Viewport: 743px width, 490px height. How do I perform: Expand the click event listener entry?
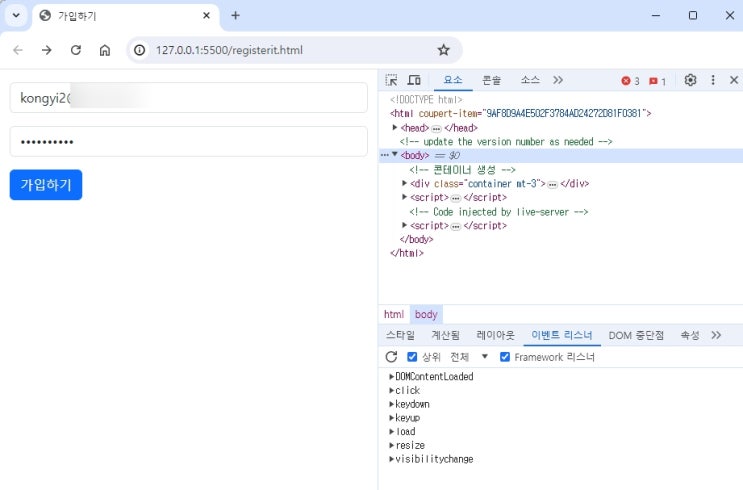click(x=391, y=390)
